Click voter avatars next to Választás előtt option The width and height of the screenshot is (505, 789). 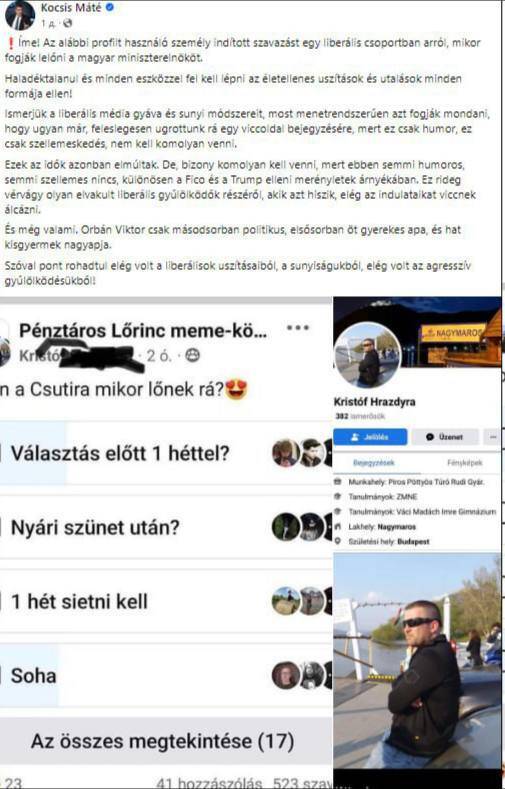coord(302,453)
